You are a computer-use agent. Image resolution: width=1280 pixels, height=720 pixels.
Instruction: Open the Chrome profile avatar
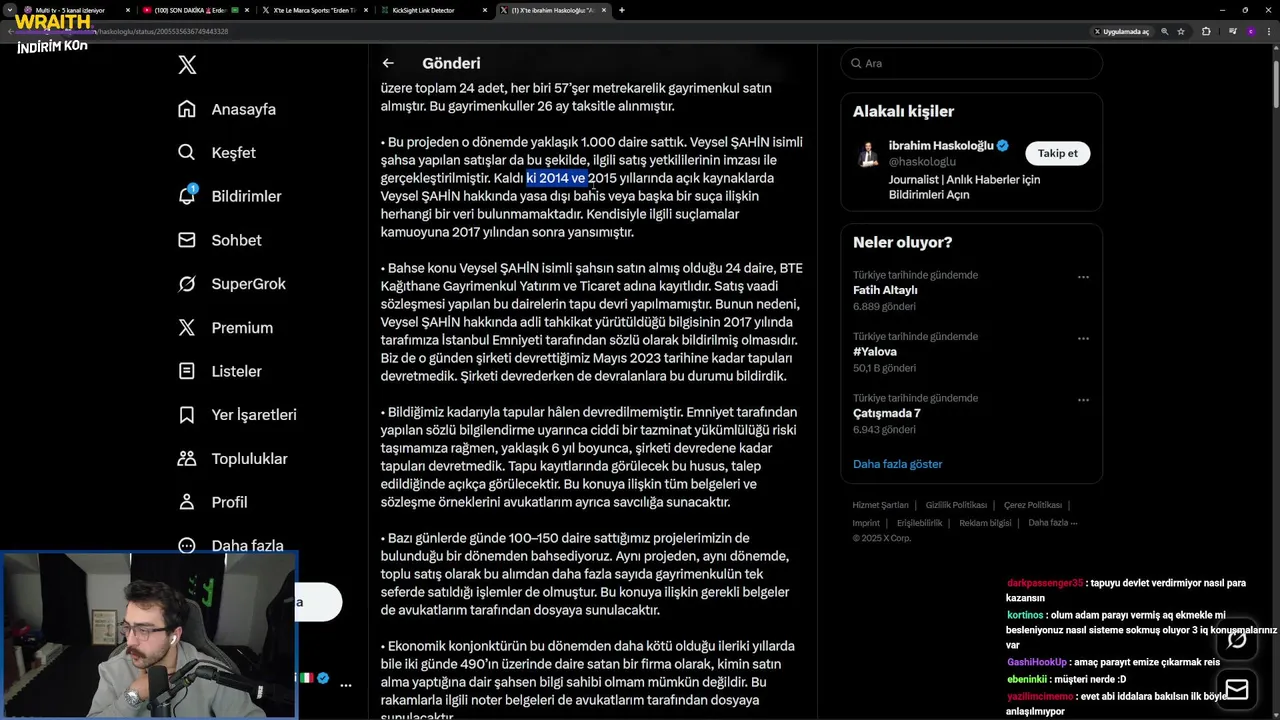pyautogui.click(x=1250, y=31)
